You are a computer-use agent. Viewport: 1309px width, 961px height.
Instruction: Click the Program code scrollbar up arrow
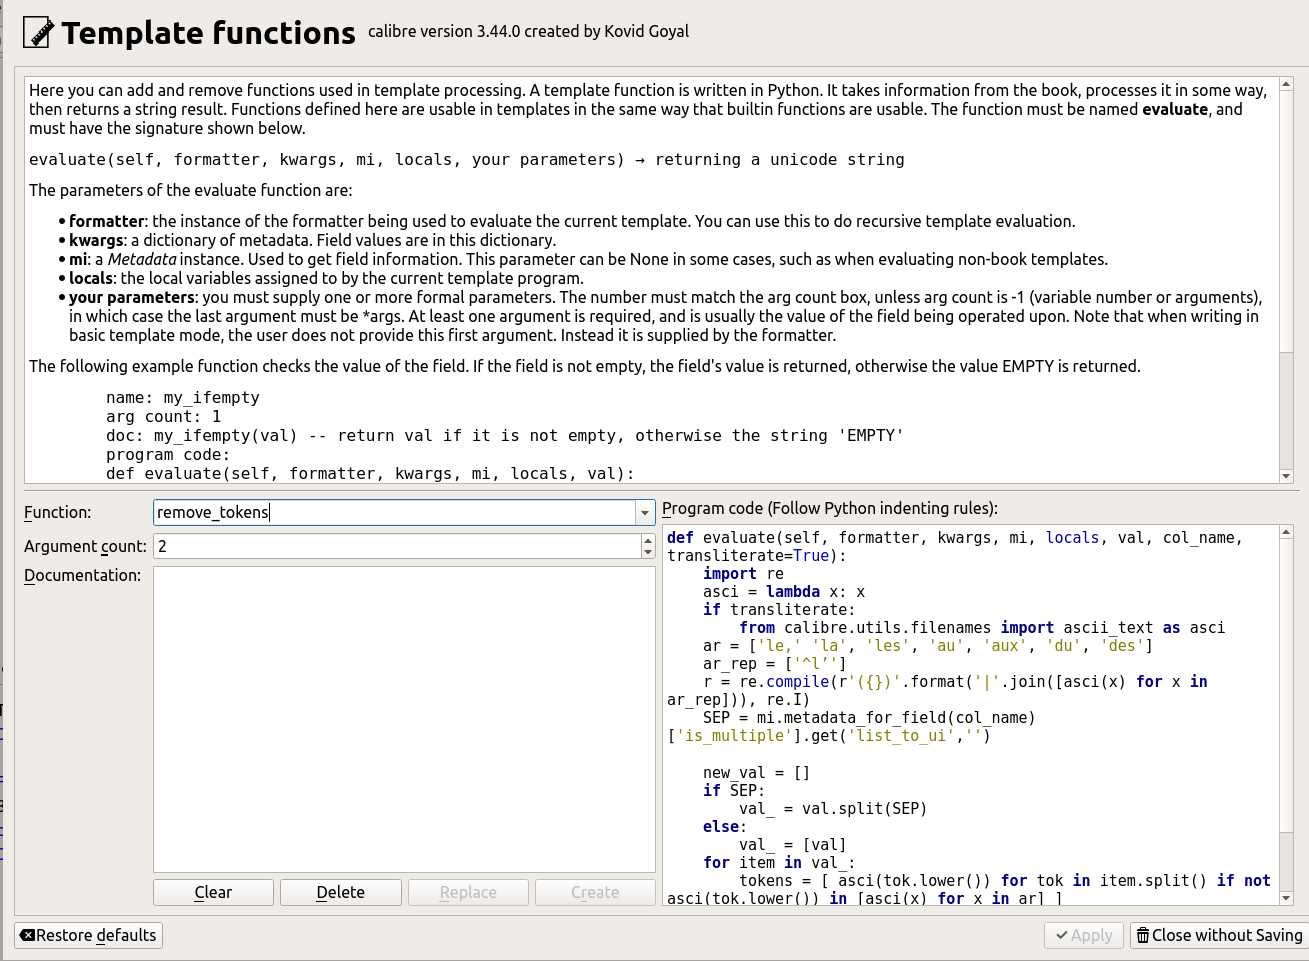(x=1286, y=533)
